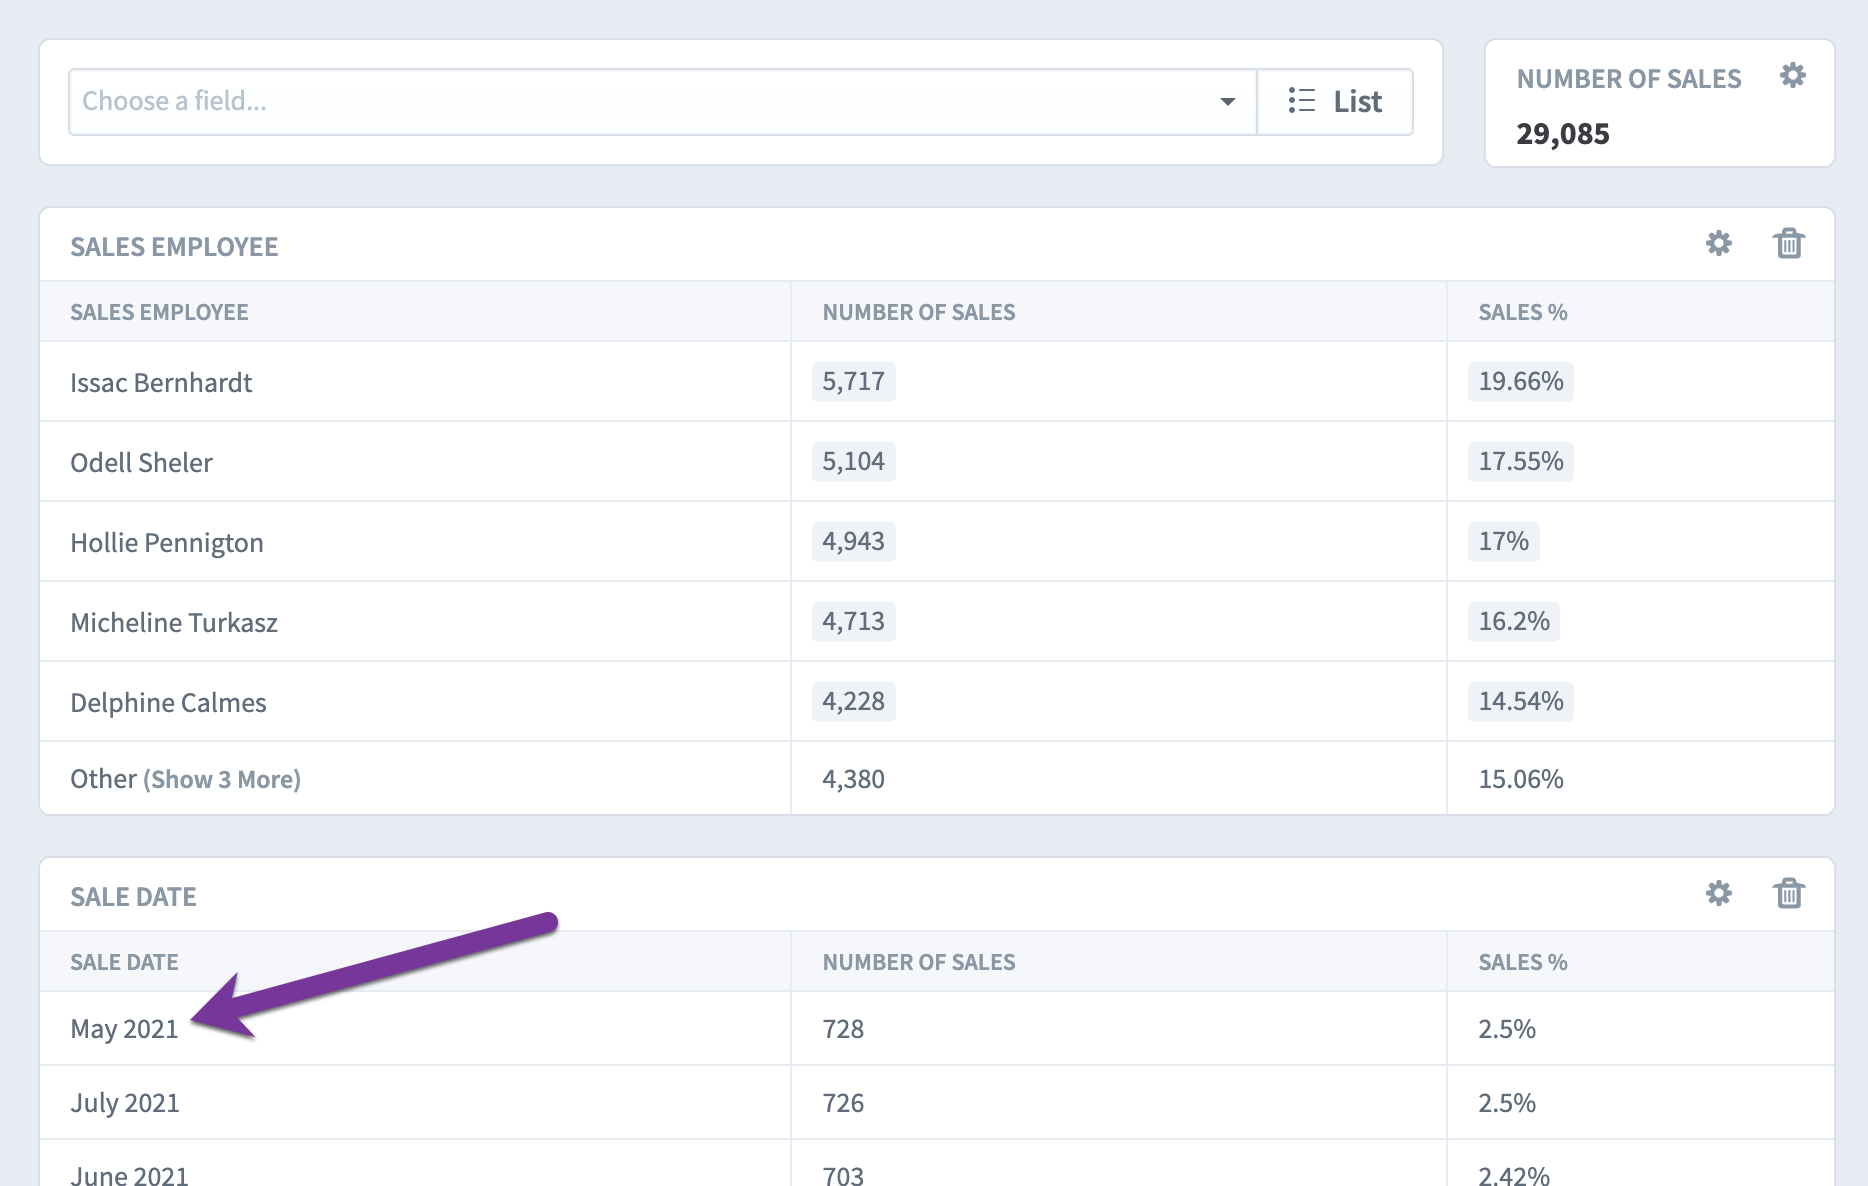Click the 14.54% percentage badge
1868x1186 pixels.
1521,701
